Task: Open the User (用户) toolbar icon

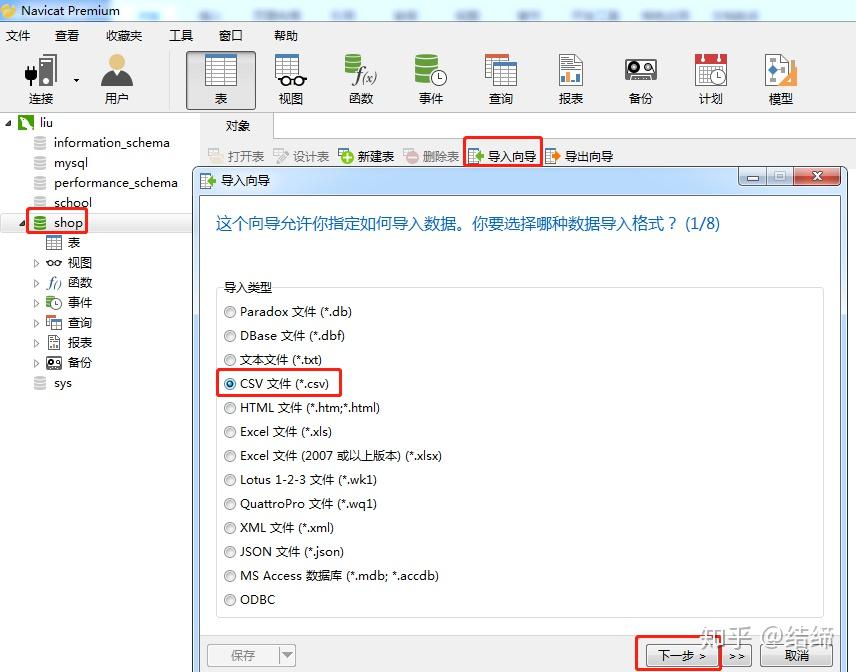Action: click(116, 79)
